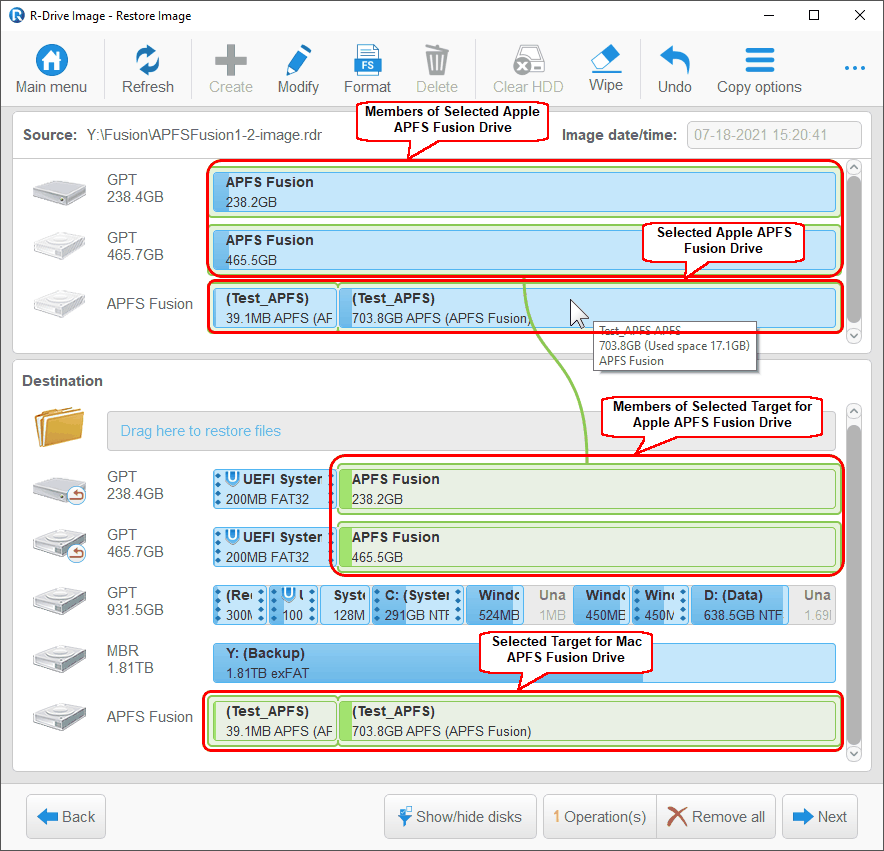Click the destination folder icon
This screenshot has width=884, height=851.
click(x=59, y=427)
